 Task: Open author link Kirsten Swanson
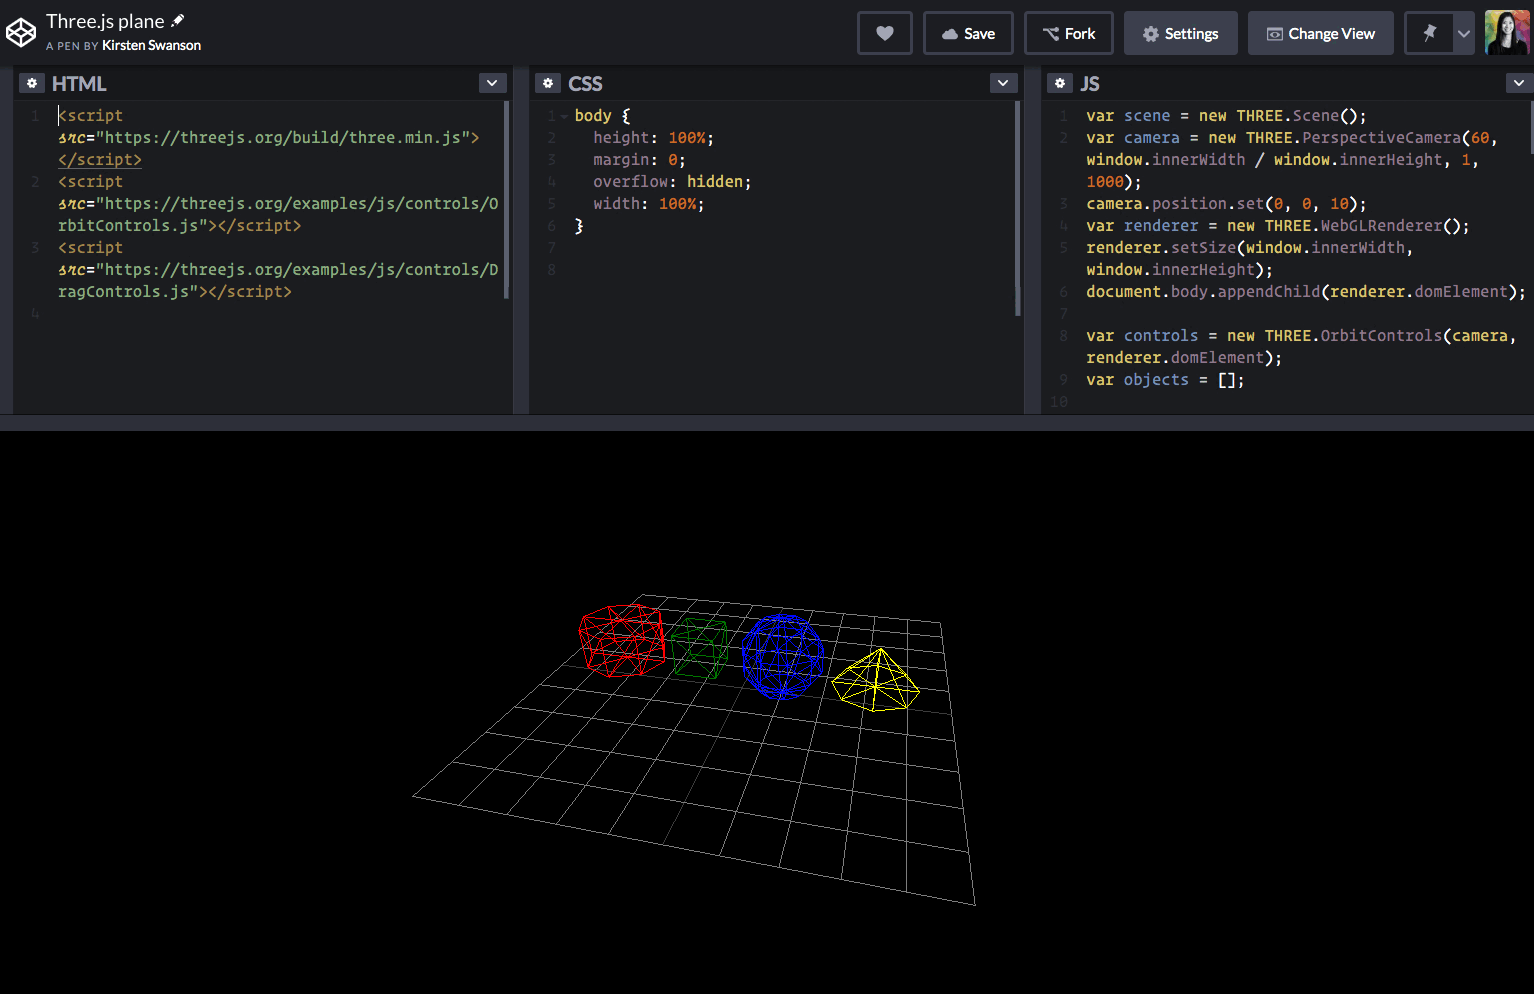pyautogui.click(x=151, y=46)
